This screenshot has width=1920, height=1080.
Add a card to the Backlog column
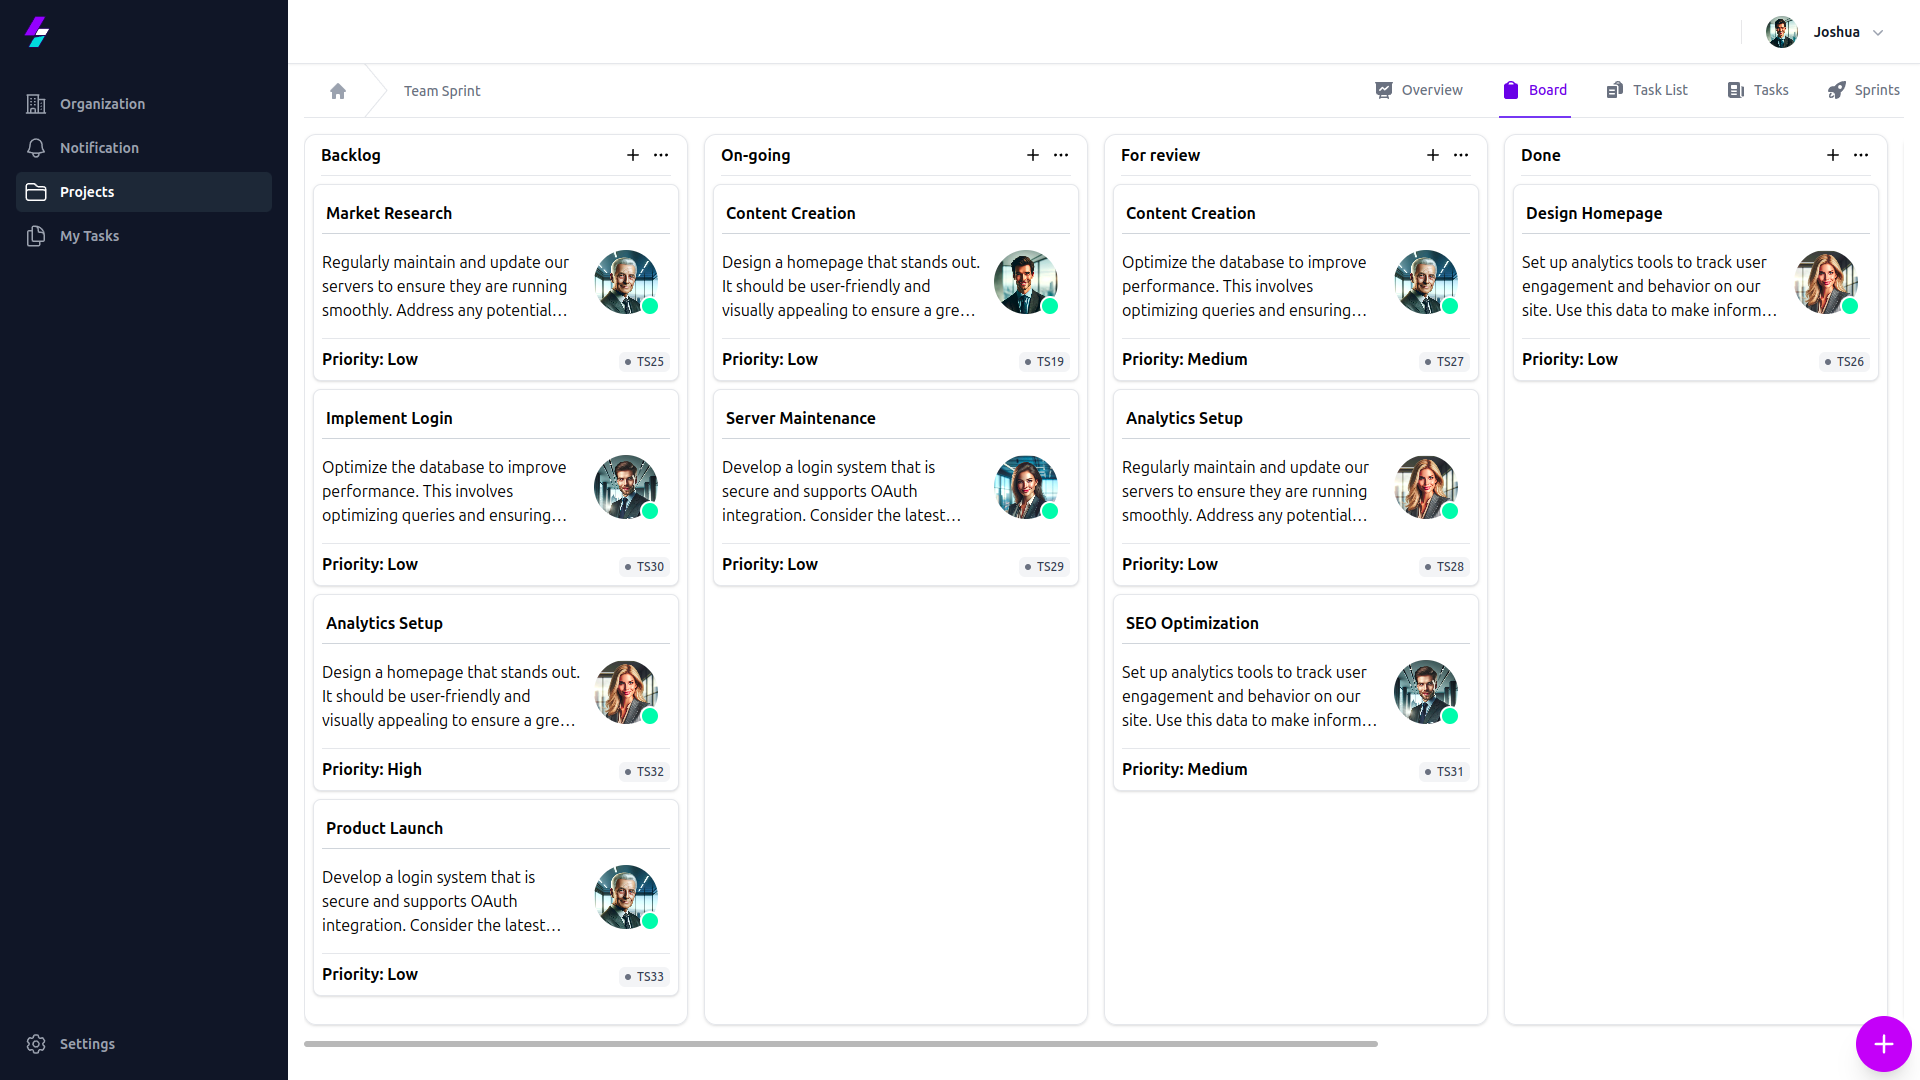pos(633,155)
